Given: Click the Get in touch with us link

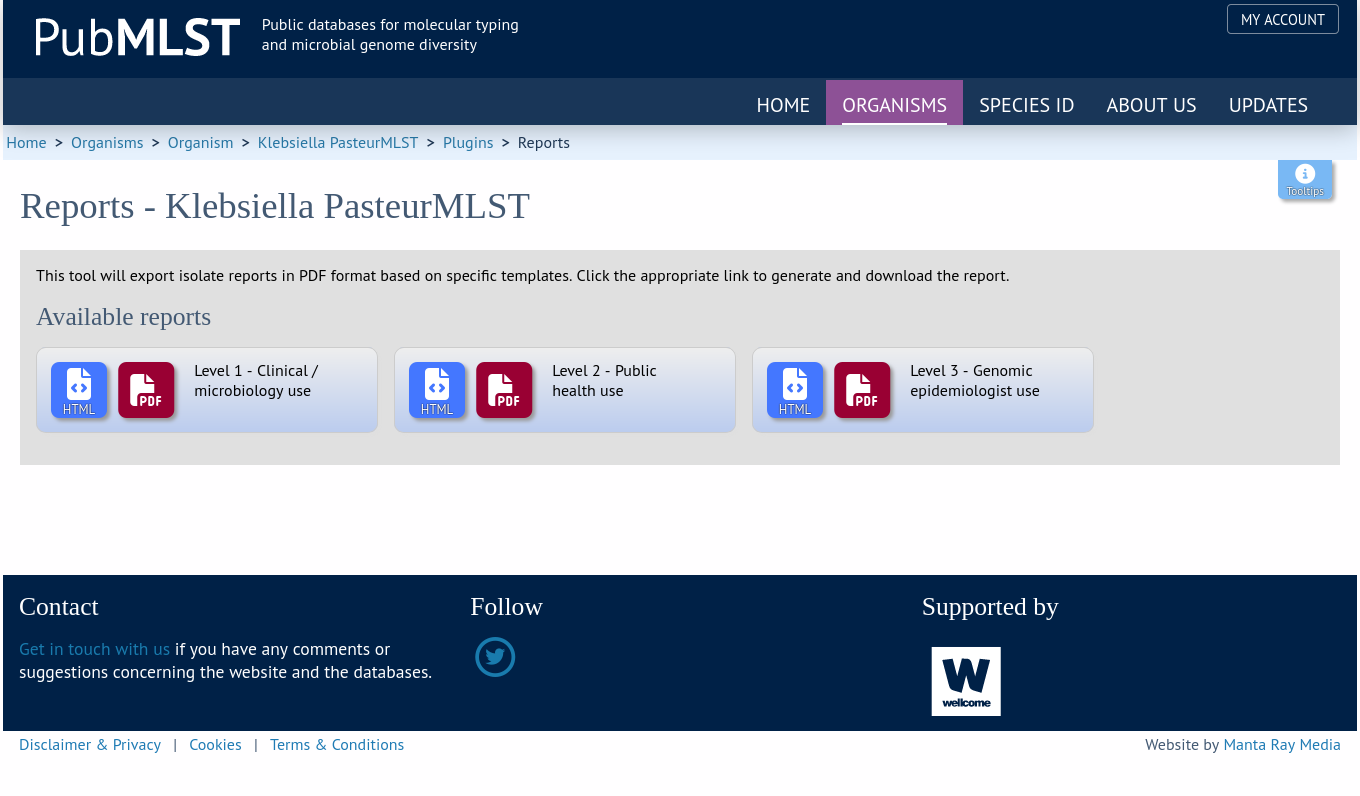Looking at the screenshot, I should click(x=94, y=649).
